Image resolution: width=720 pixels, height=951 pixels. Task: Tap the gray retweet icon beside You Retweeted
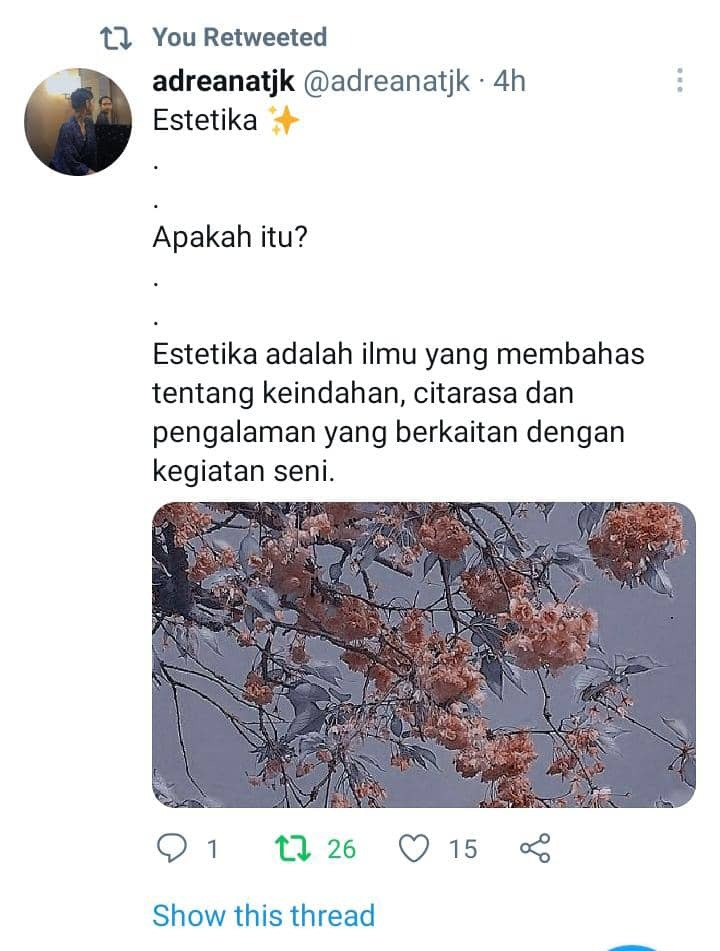tap(116, 38)
